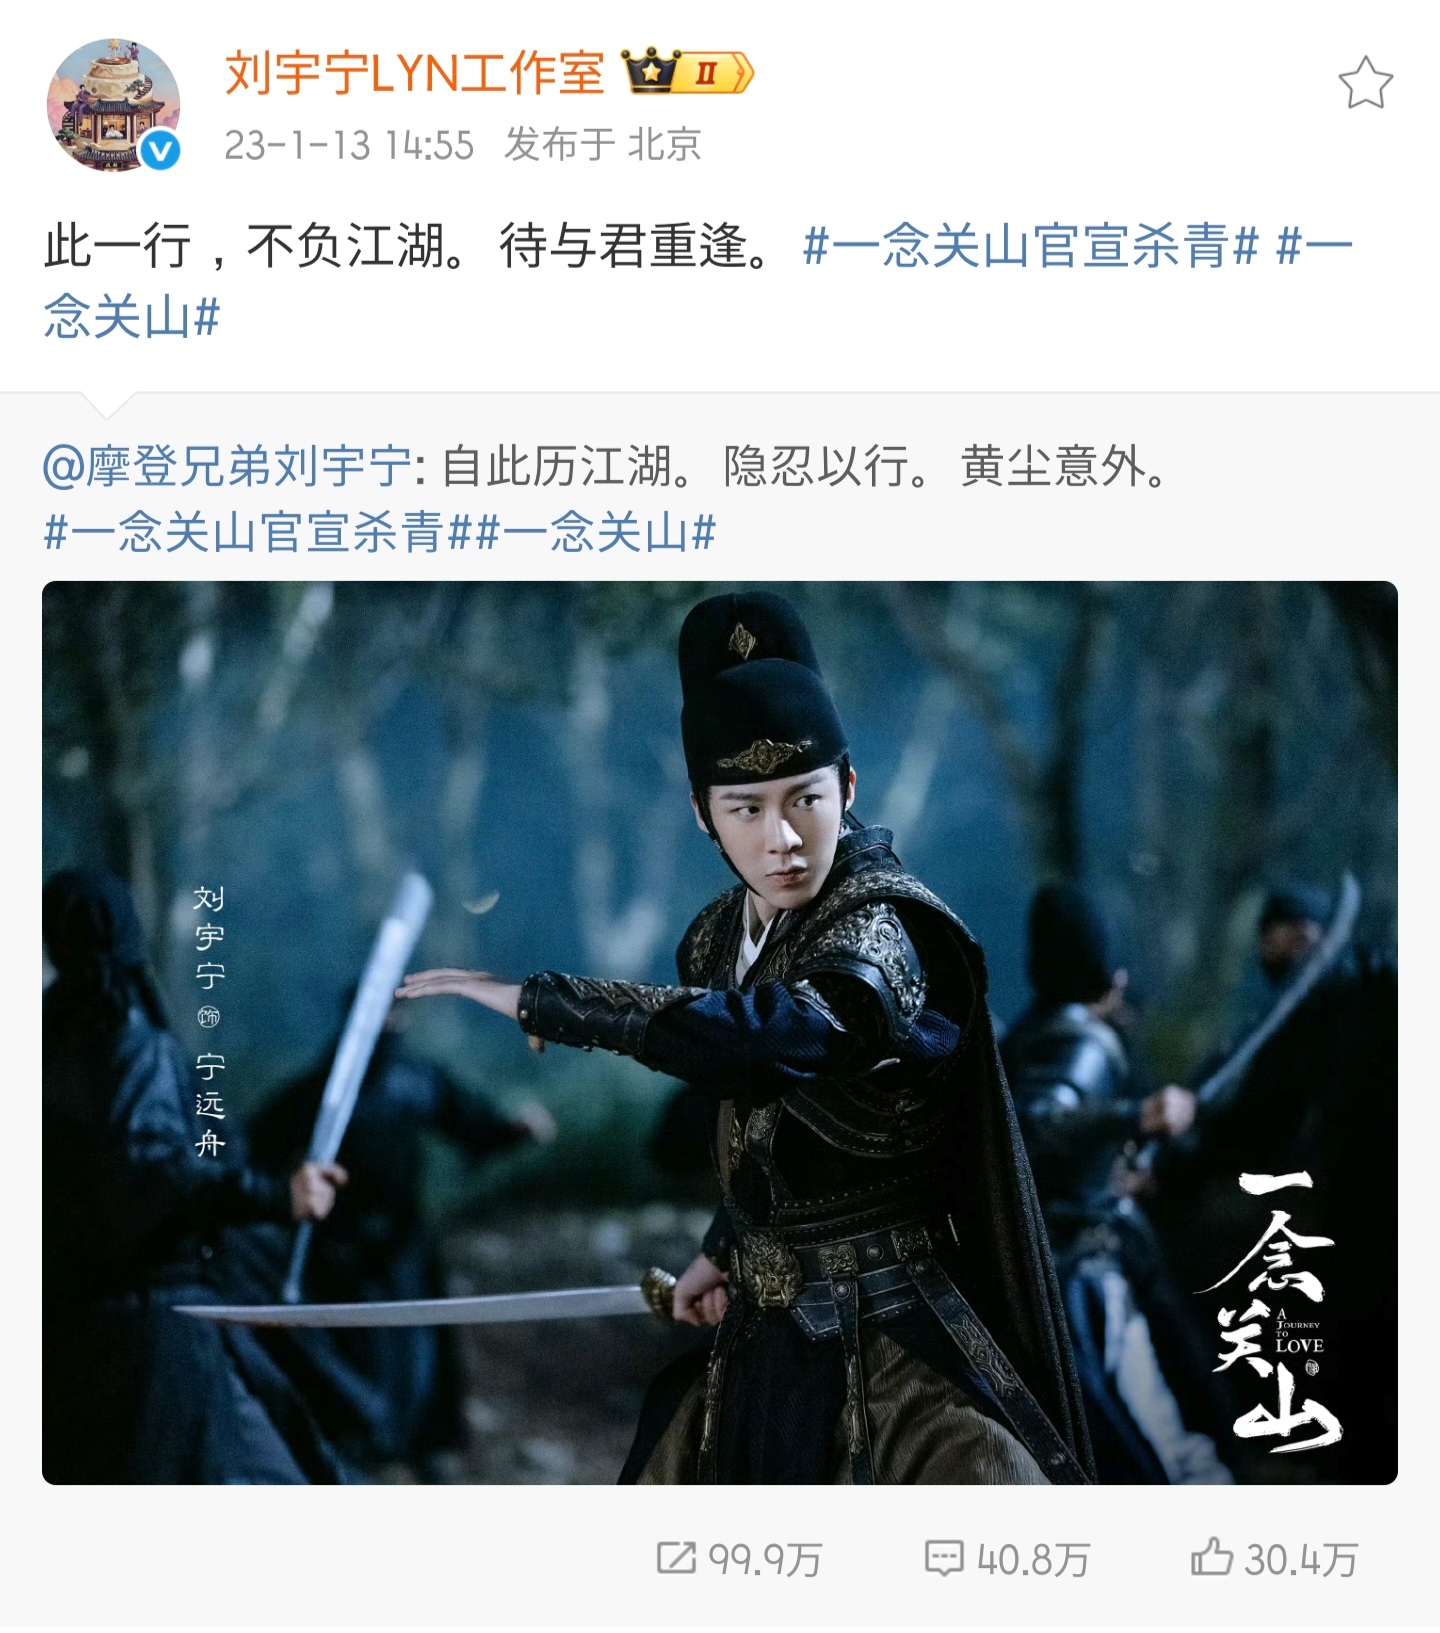Tap the repost icon showing 99.9万

(x=676, y=1558)
